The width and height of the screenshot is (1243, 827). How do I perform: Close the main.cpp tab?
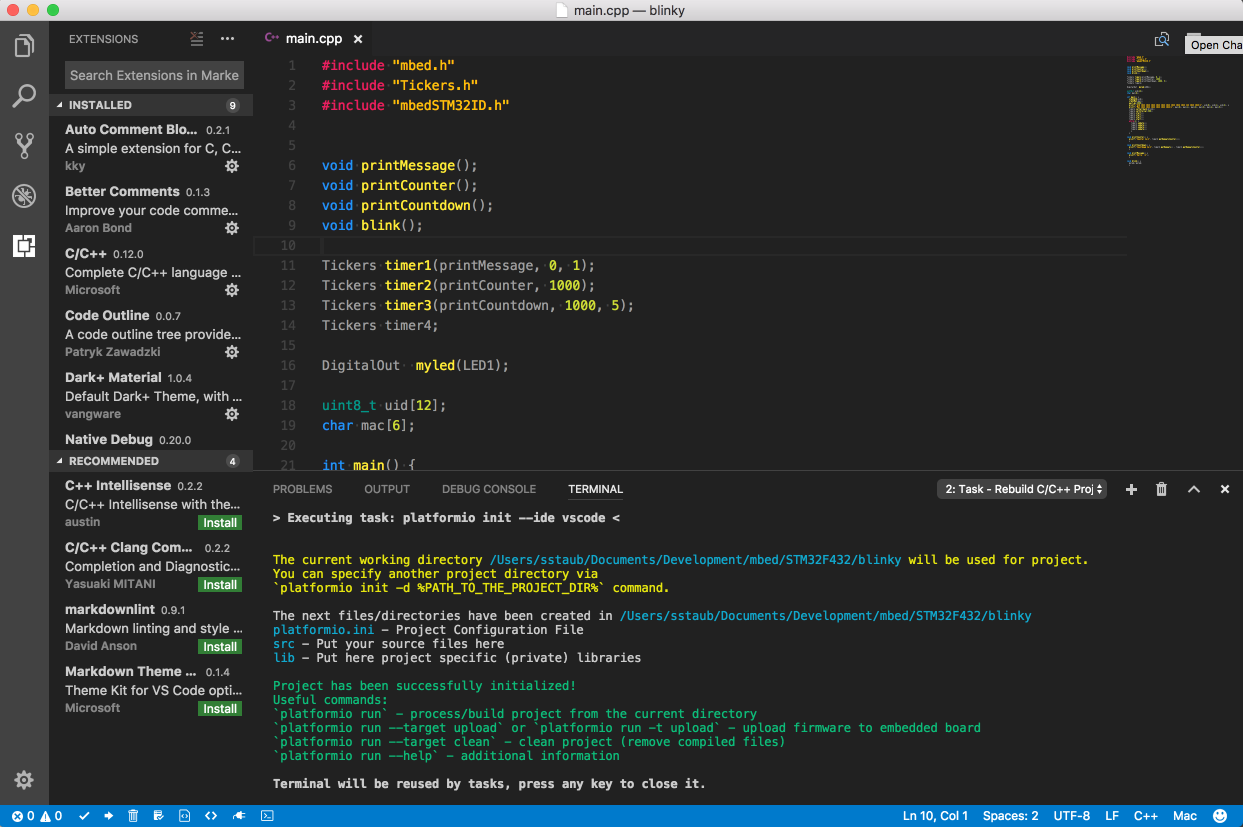358,39
